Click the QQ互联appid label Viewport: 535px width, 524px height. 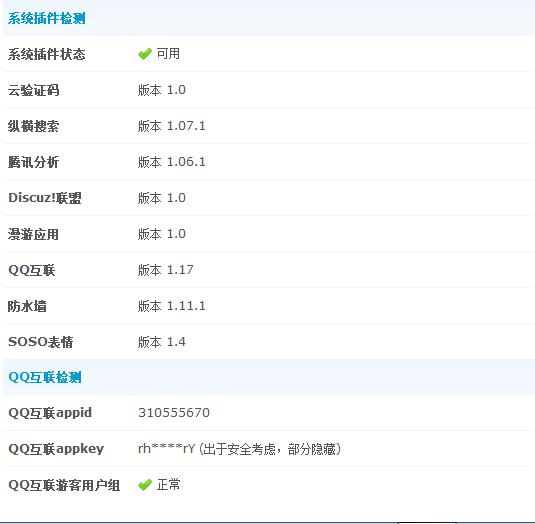(50, 413)
